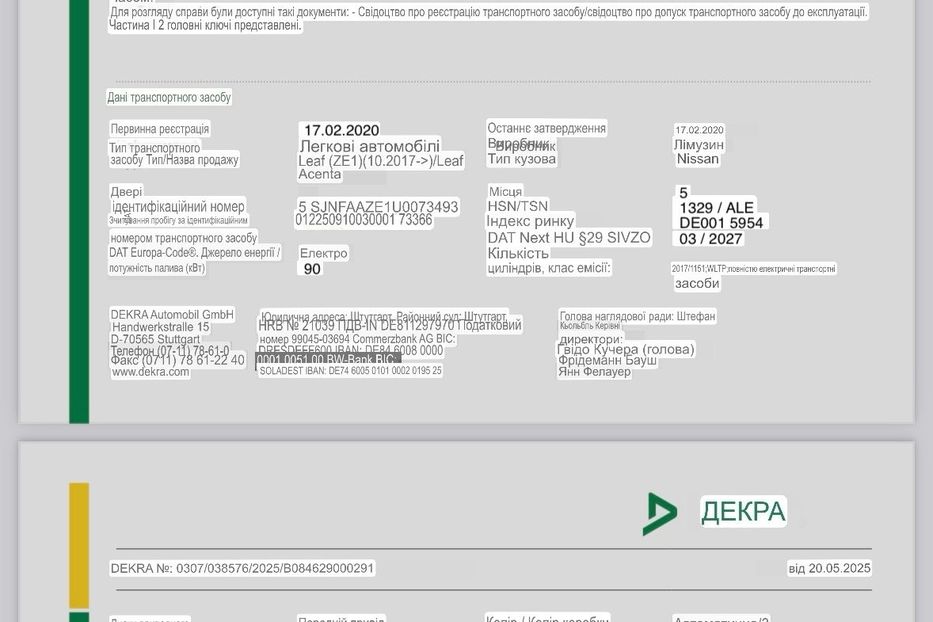The height and width of the screenshot is (622, 933).
Task: Select the name "Гвідо Кучера (голова)"
Action: [626, 349]
